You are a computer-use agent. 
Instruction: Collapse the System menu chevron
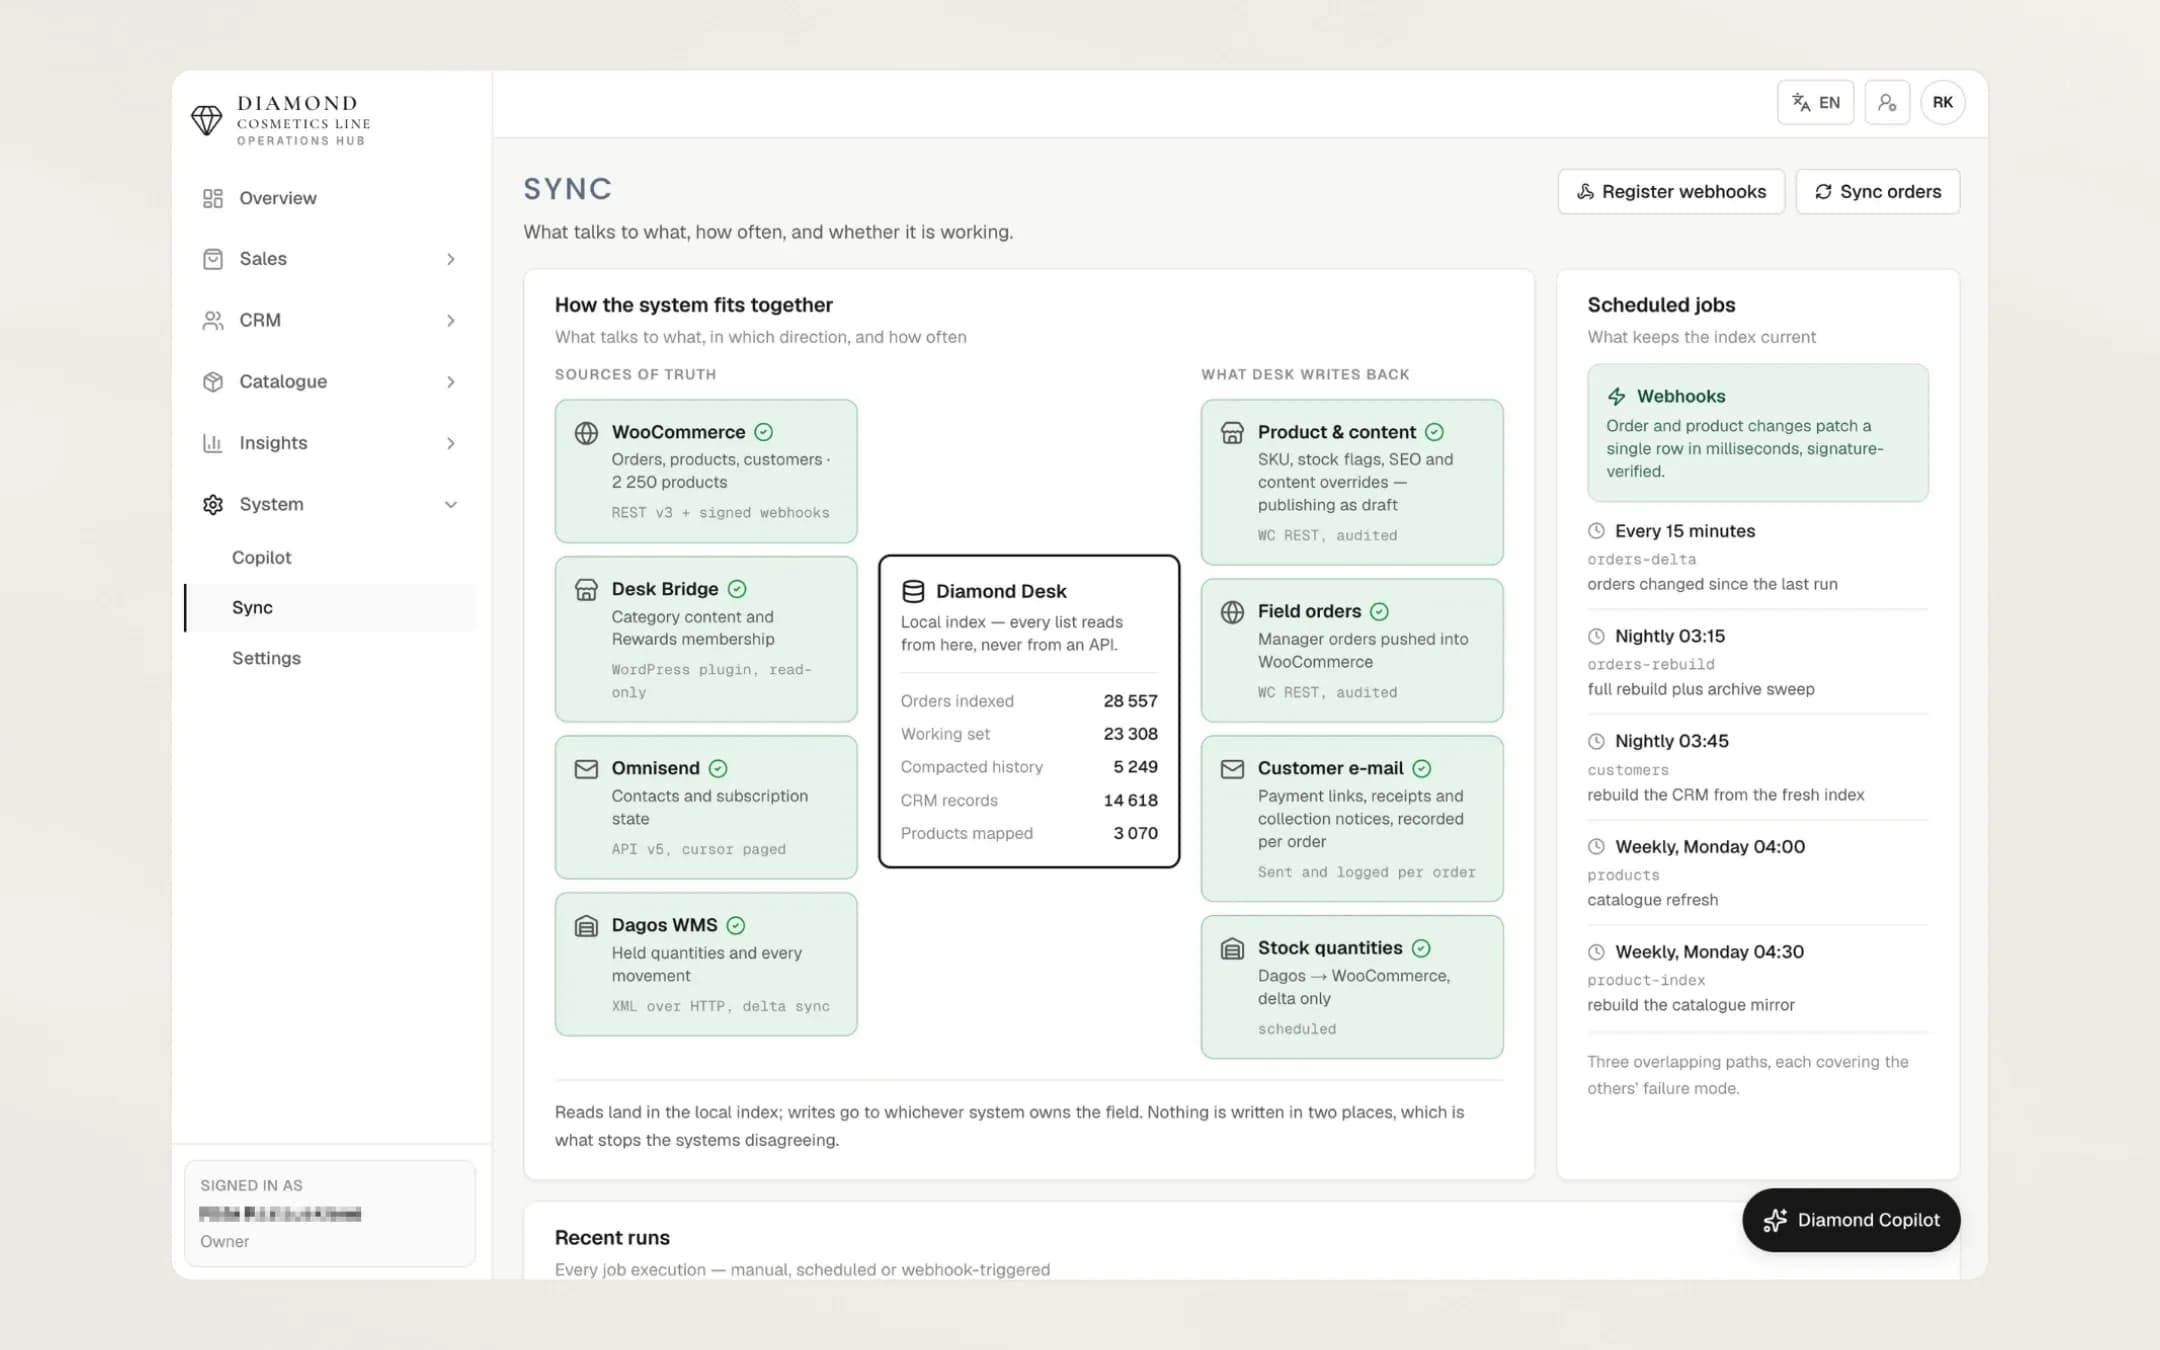coord(451,505)
